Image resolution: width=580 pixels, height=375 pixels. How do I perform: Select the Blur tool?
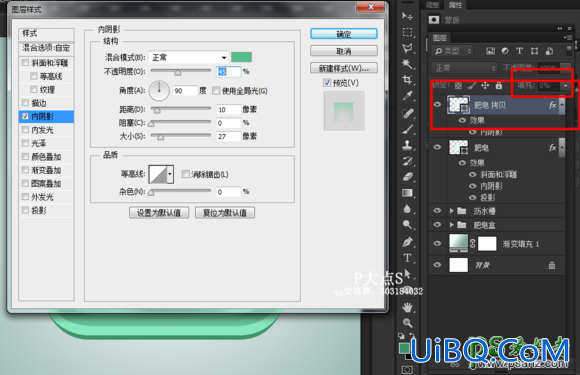coord(407,209)
